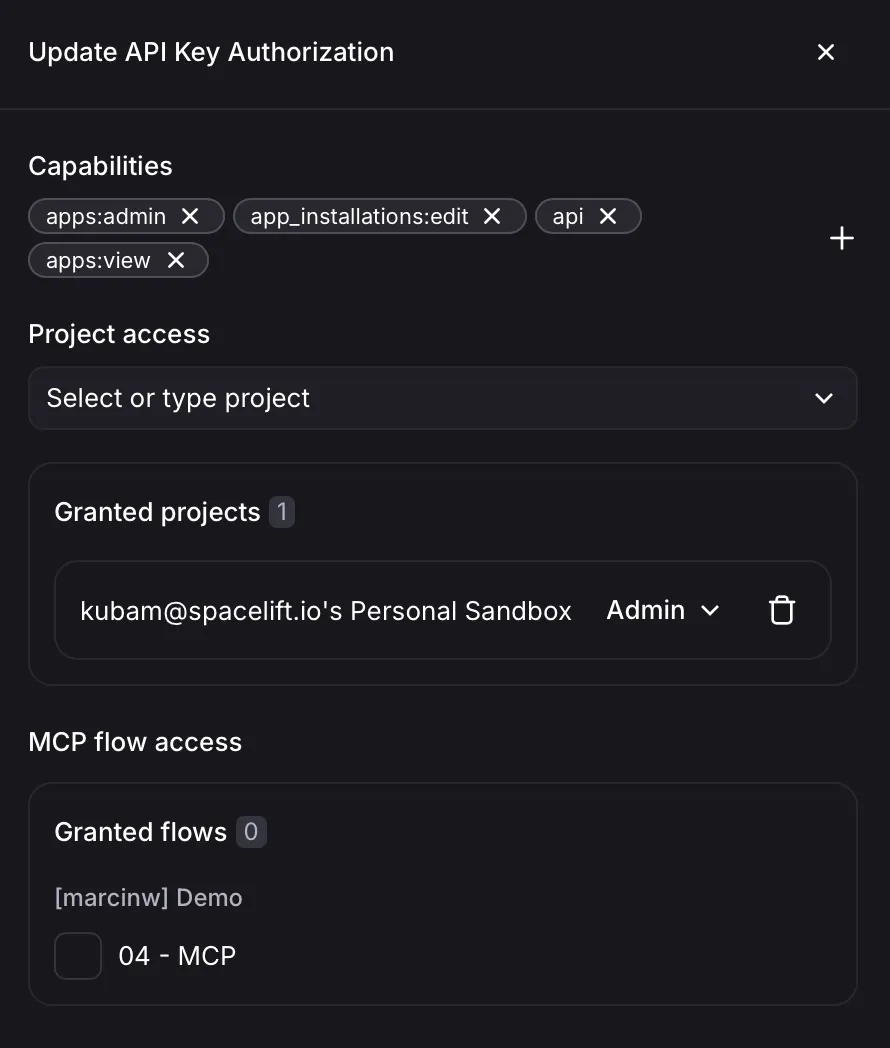
Task: Enable the 04 - MCP flow checkbox
Action: 78,956
